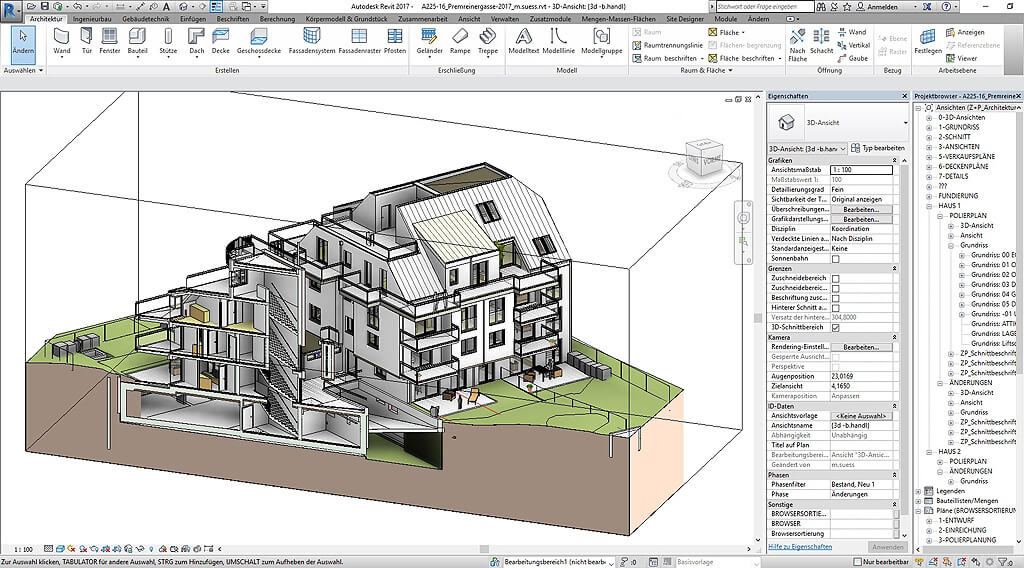This screenshot has width=1024, height=568.
Task: Expand the 1-GRUNDRISS tree node
Action: [x=931, y=128]
